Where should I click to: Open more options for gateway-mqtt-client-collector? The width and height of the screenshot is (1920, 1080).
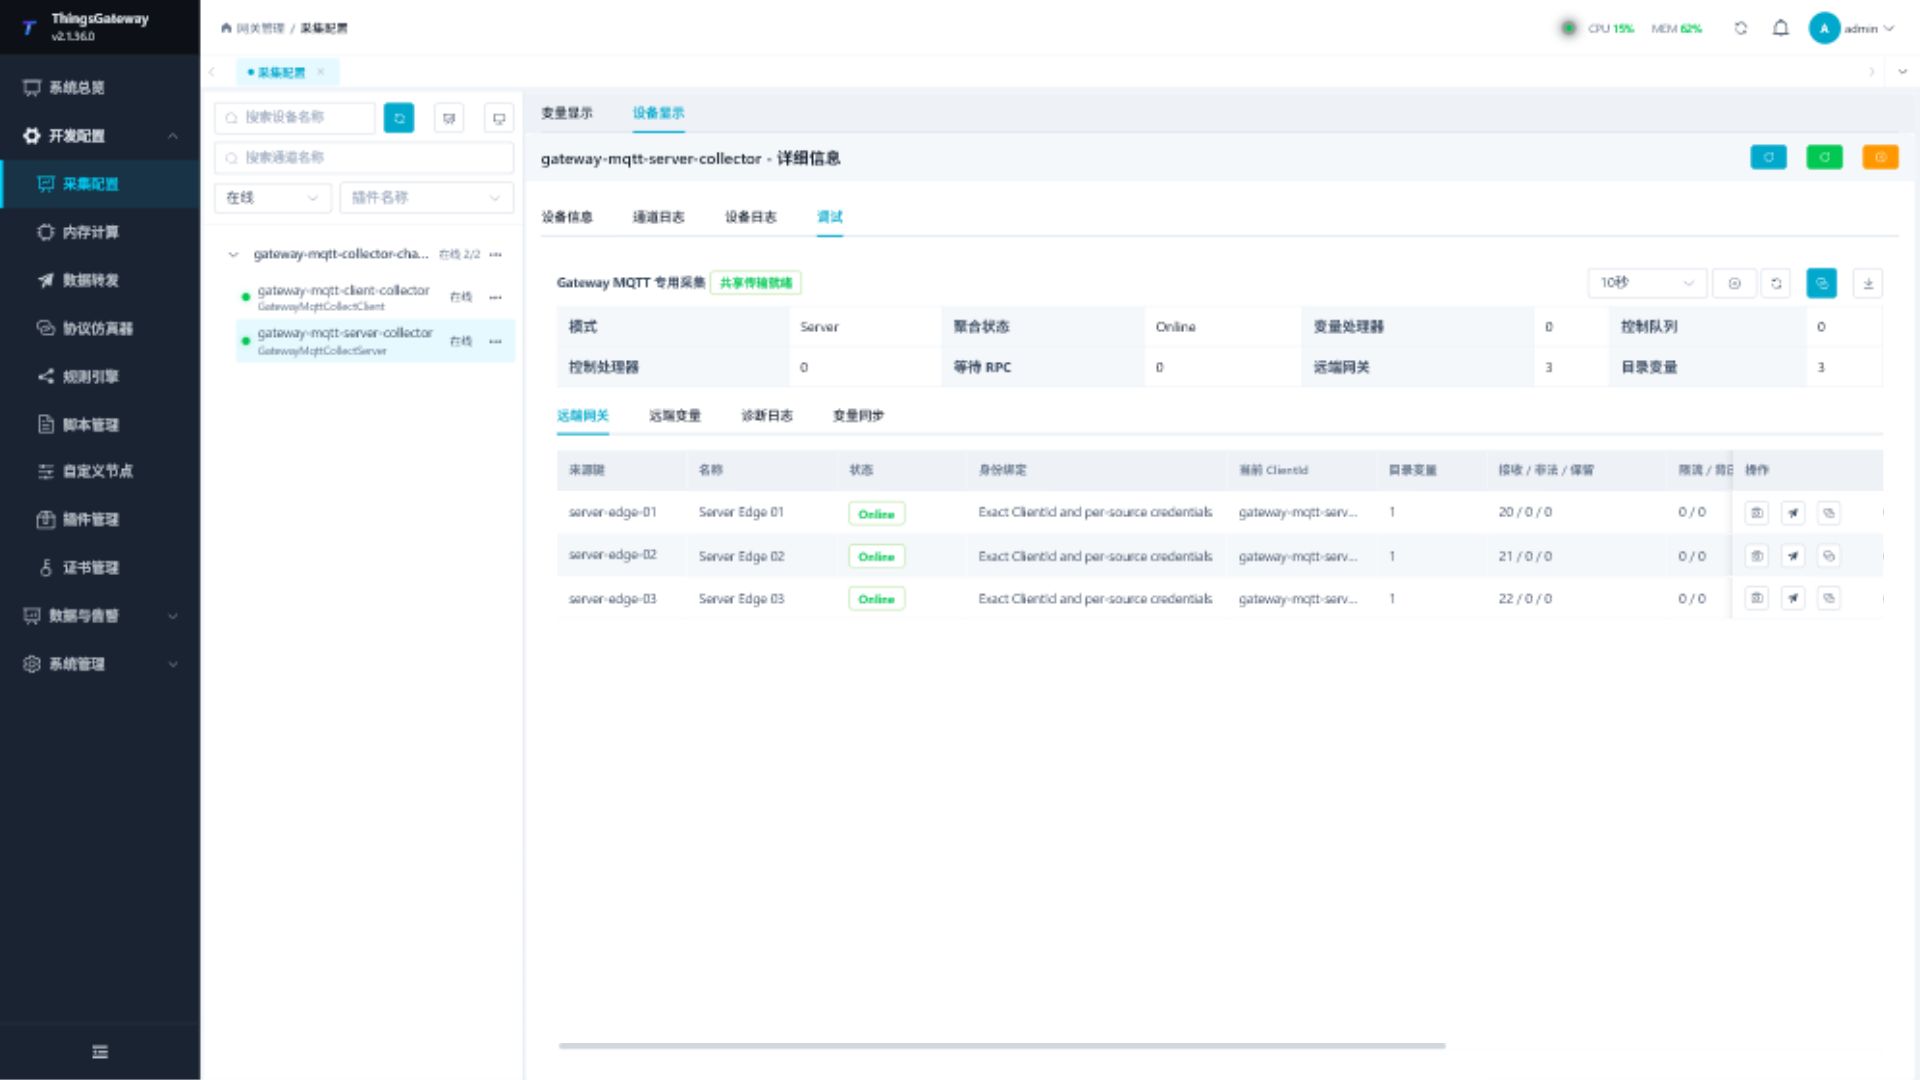click(x=495, y=297)
